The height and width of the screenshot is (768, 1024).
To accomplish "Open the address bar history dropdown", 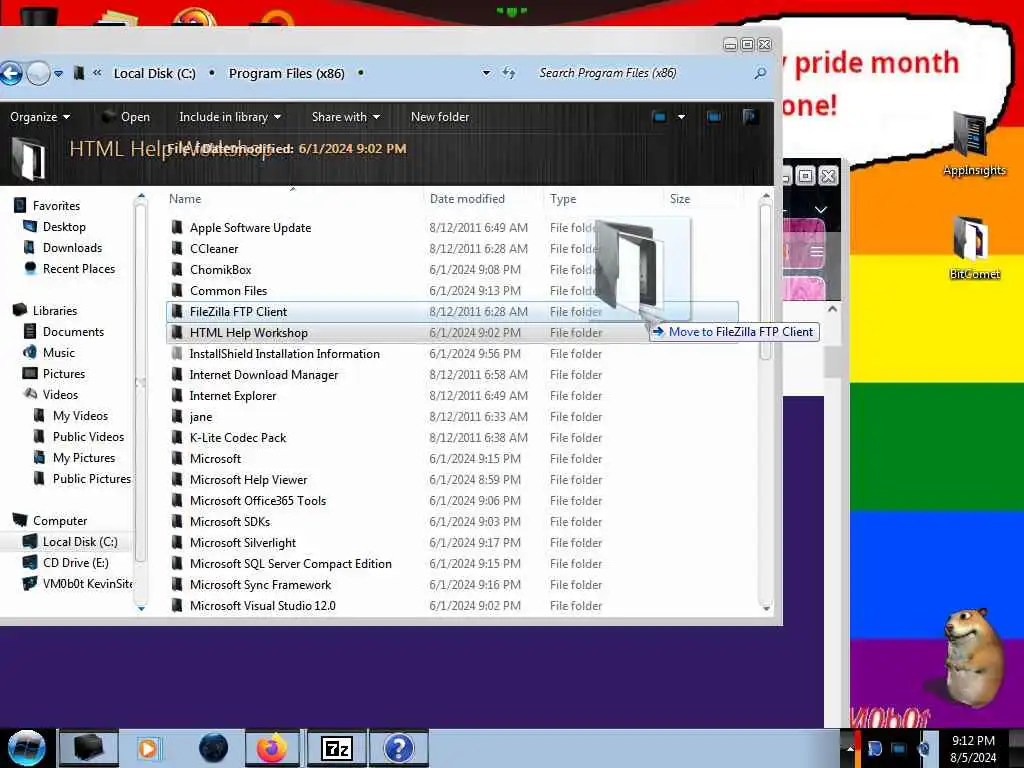I will 487,73.
